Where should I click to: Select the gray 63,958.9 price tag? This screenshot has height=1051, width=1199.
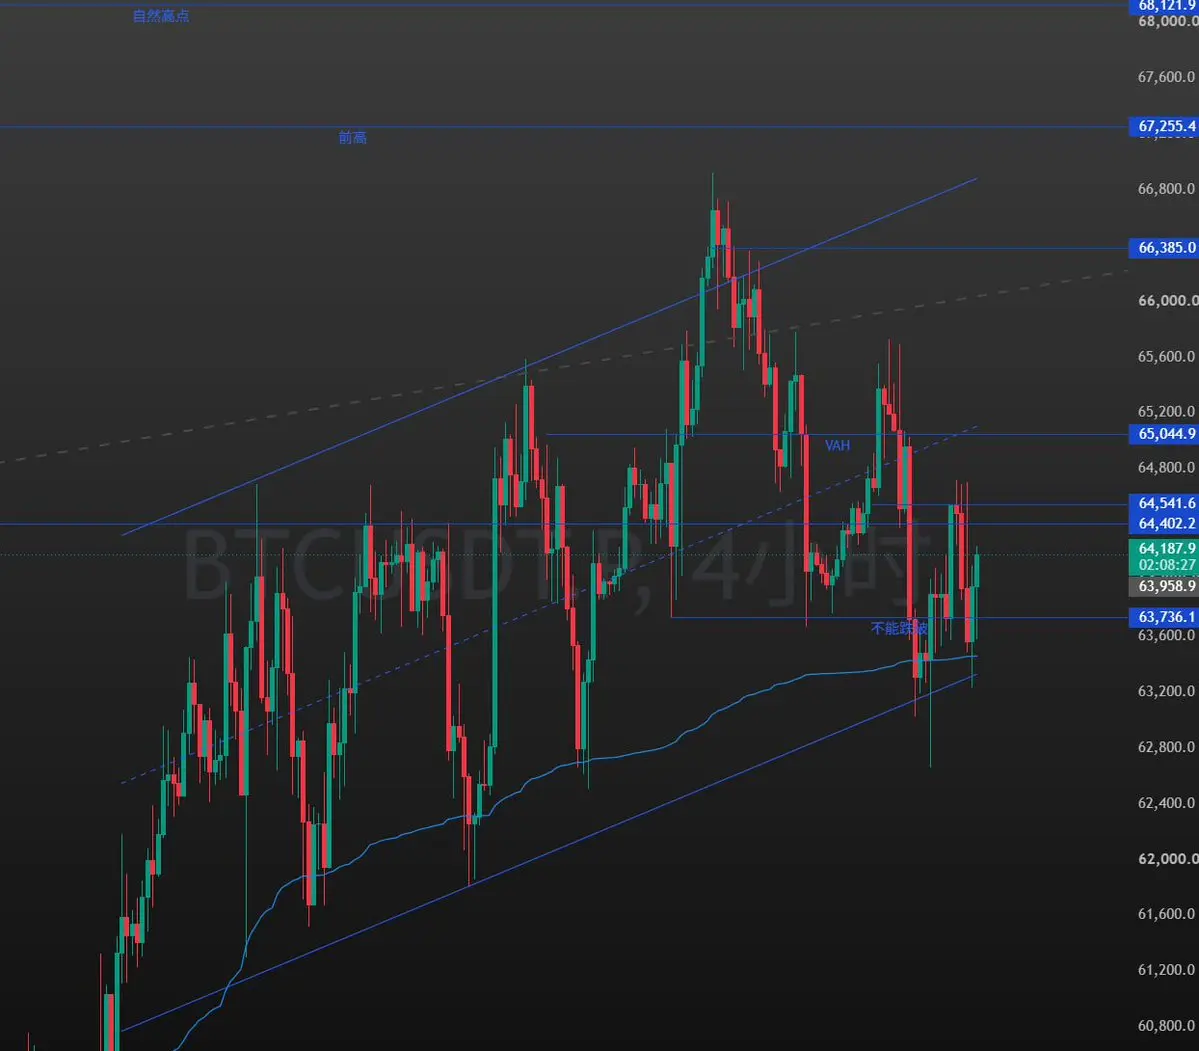pyautogui.click(x=1164, y=587)
